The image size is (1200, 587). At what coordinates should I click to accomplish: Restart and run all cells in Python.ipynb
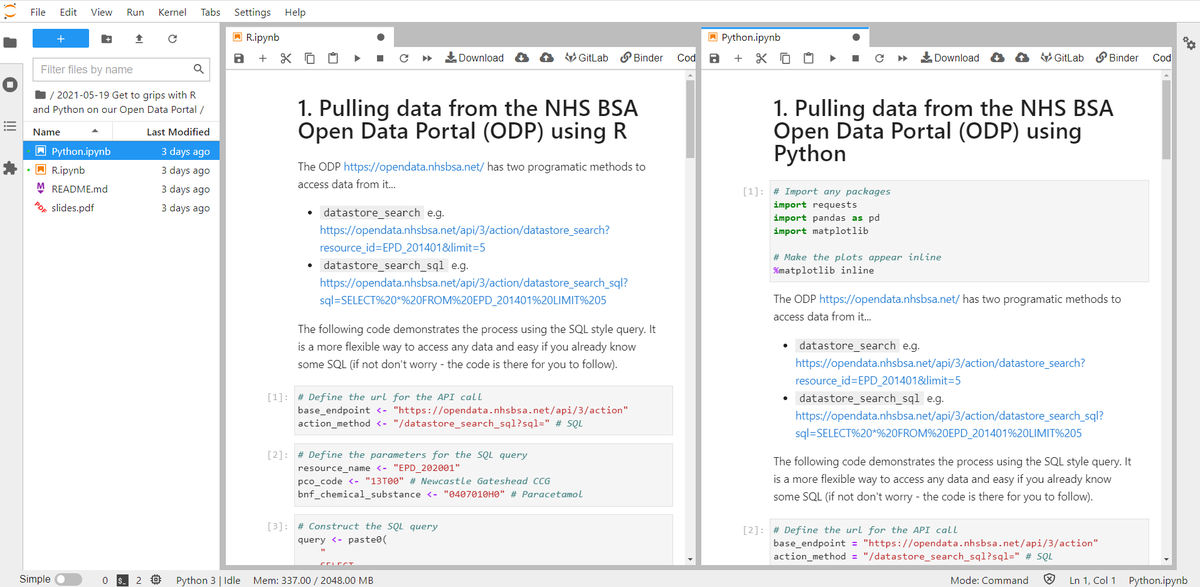(x=903, y=58)
